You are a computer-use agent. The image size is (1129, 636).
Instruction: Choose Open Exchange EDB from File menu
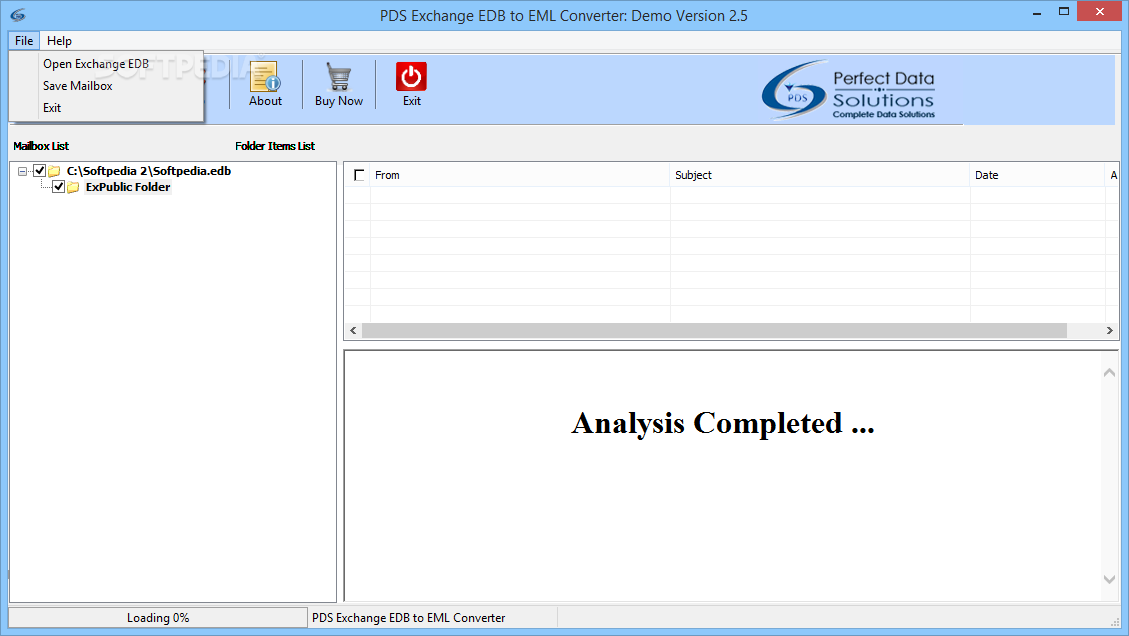(107, 64)
